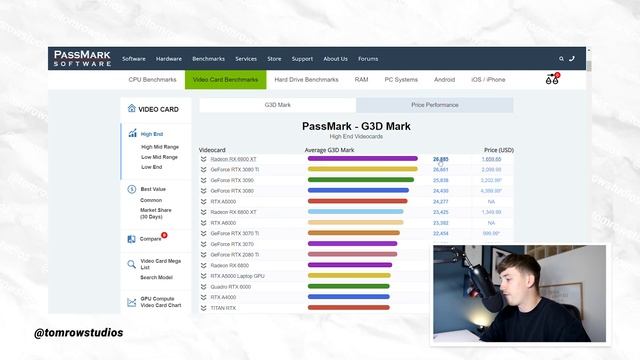Click the score 26,885 for Radeon RX 6900 XT
Screen dimensions: 640x360
click(x=440, y=159)
